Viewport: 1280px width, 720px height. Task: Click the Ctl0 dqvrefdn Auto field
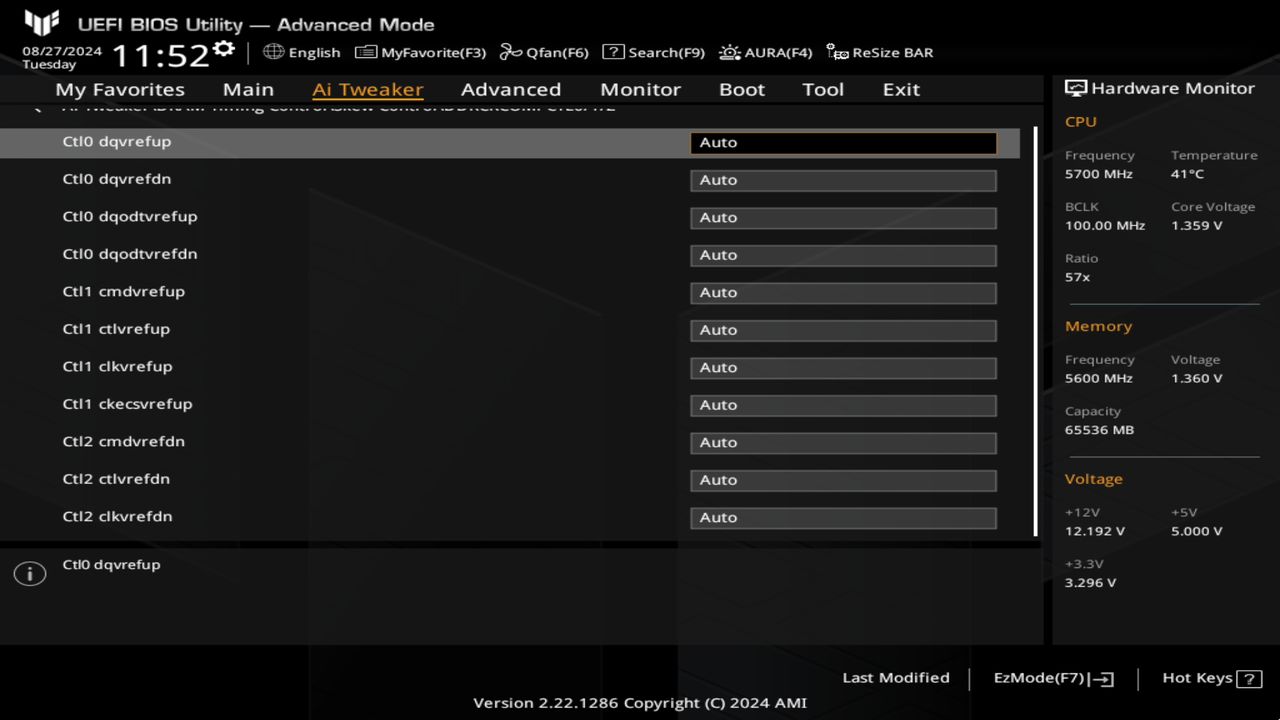coord(843,180)
